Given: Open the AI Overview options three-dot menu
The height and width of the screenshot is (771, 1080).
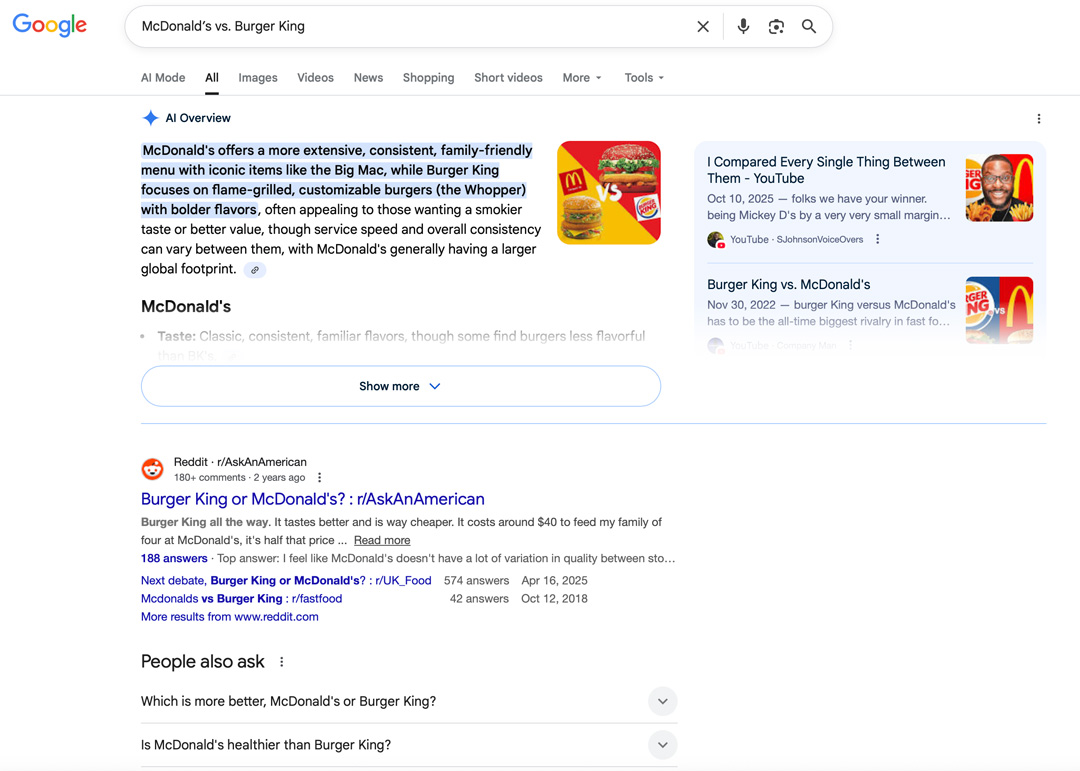Looking at the screenshot, I should coord(1039,118).
